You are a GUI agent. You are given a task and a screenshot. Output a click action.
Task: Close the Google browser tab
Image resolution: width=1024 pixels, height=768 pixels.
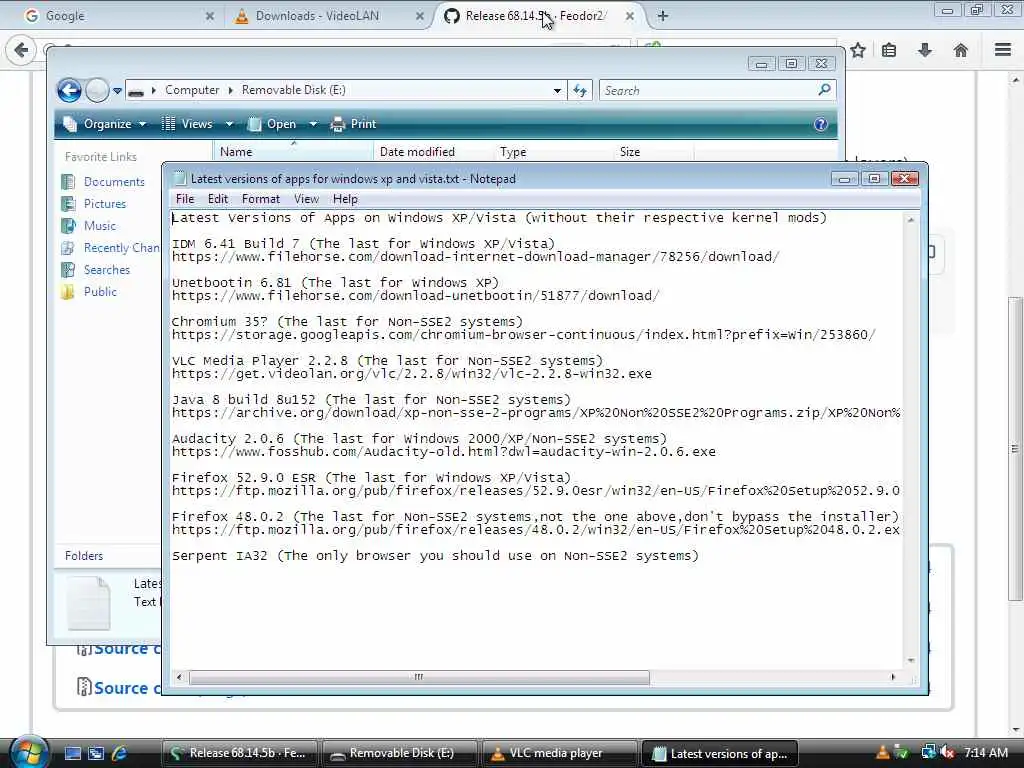click(x=210, y=16)
